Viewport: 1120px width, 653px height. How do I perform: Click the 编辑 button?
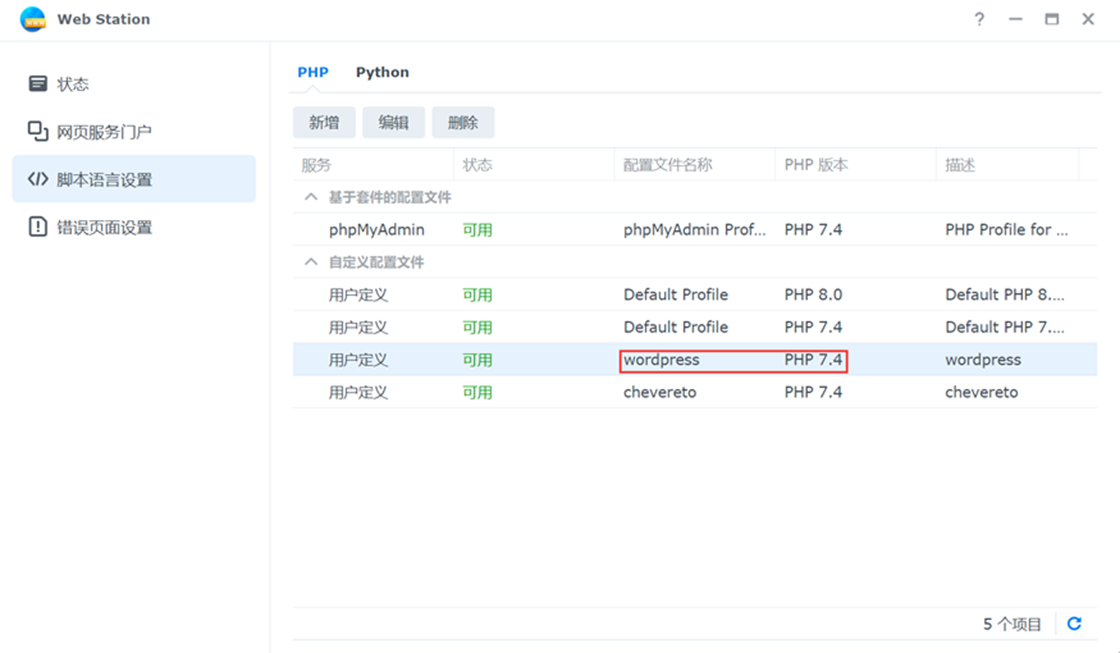click(x=394, y=123)
